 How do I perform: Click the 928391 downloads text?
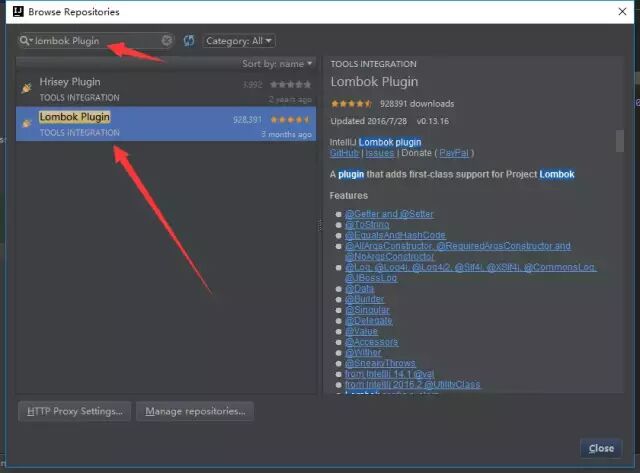(417, 104)
